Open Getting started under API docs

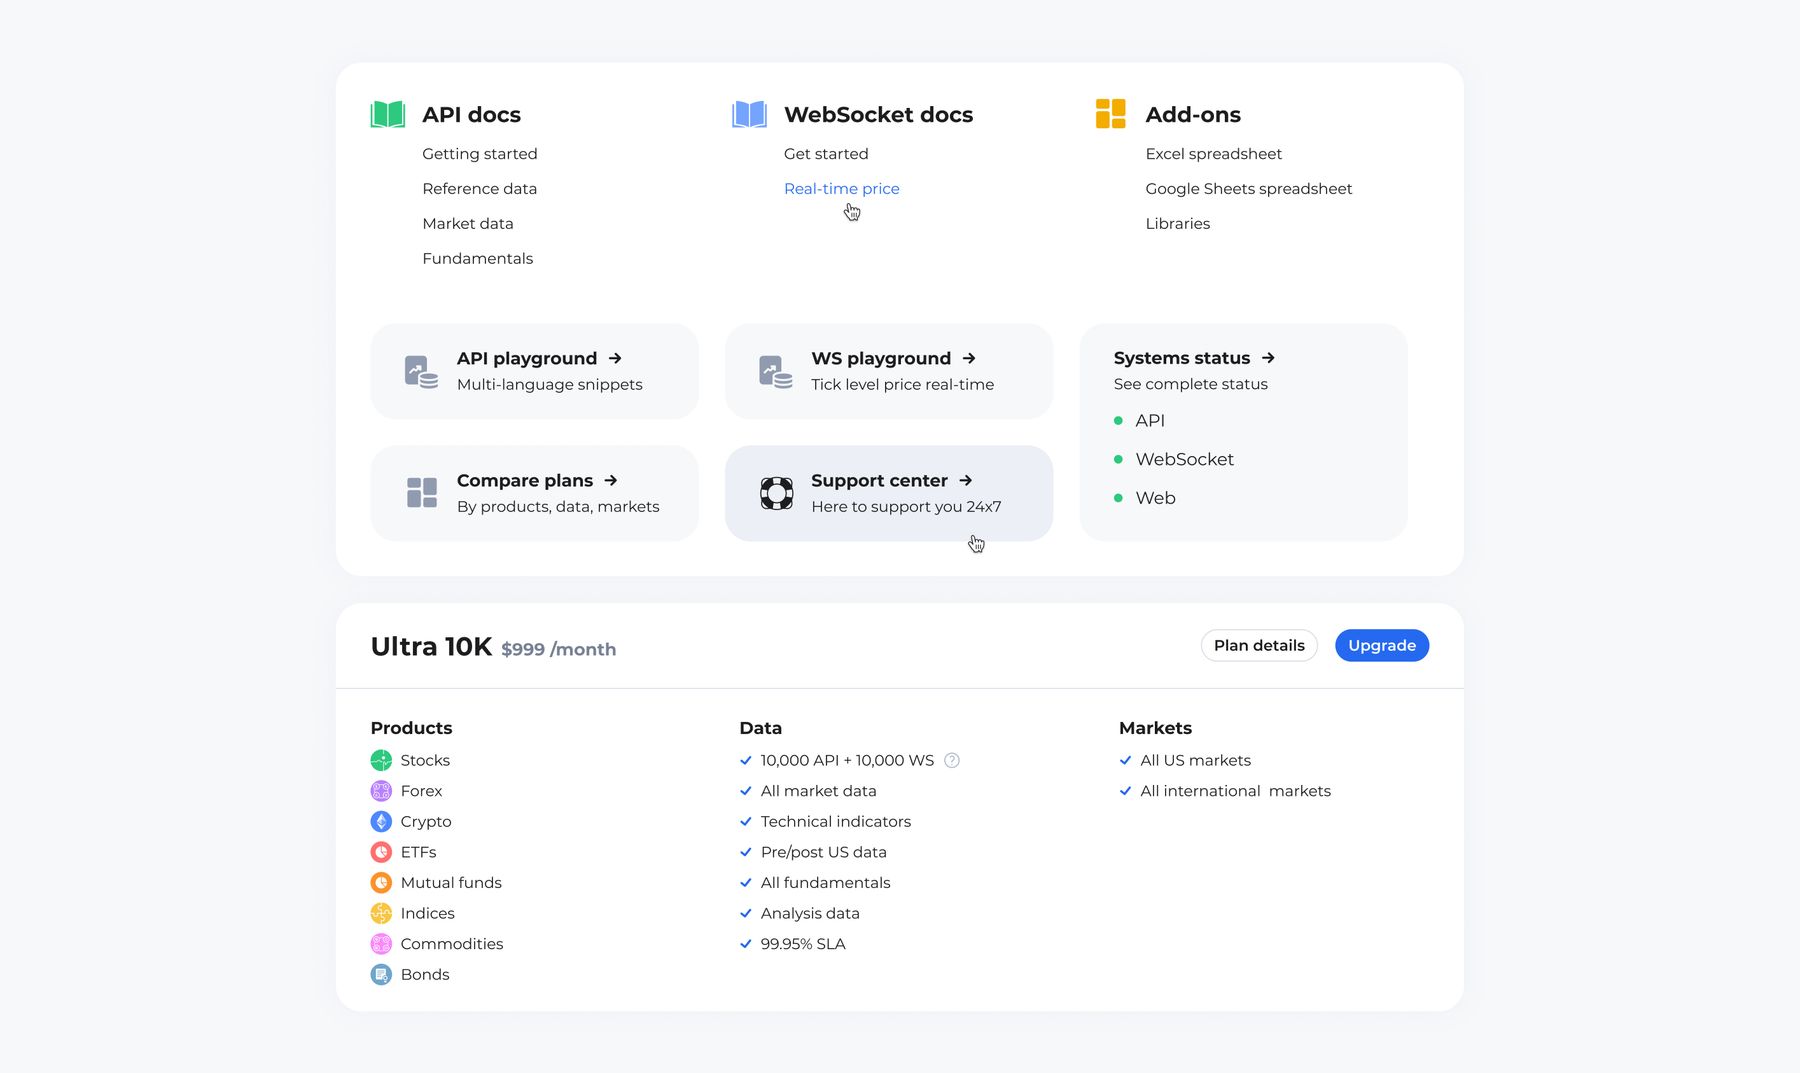[x=479, y=154]
